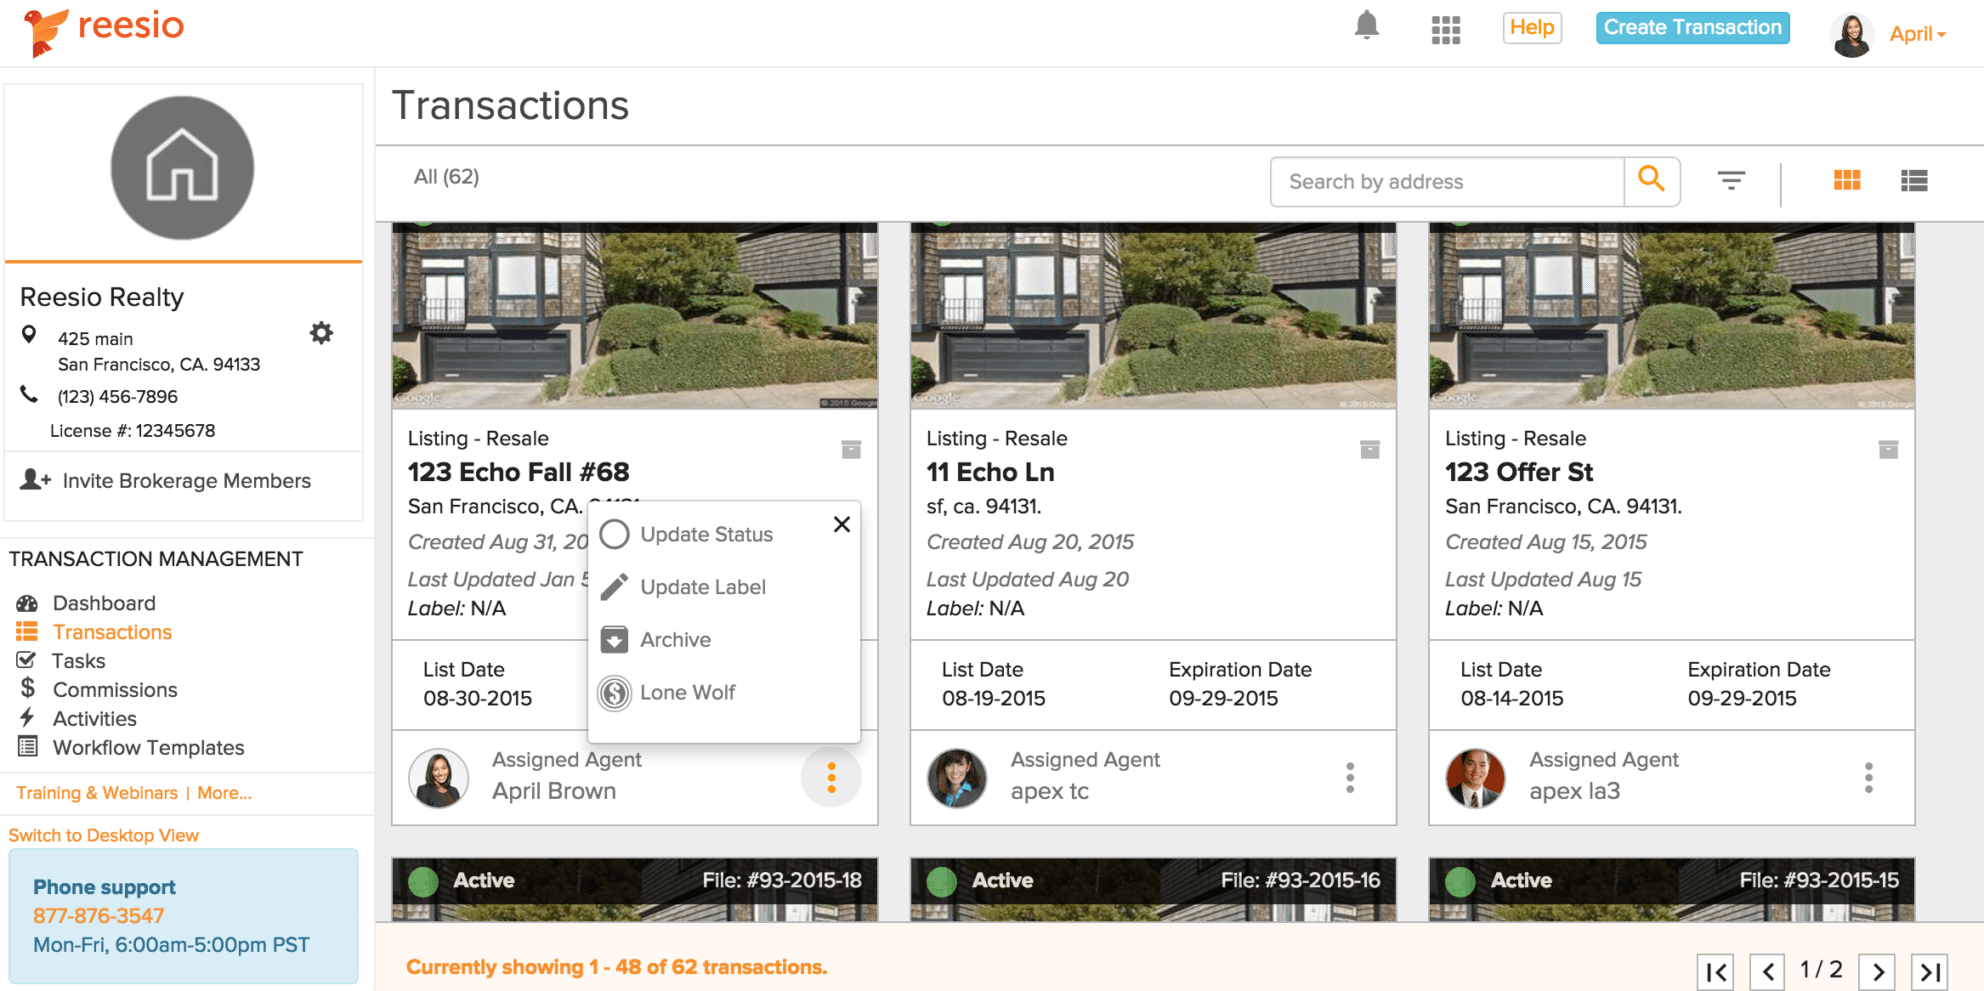Screen dimensions: 1984x991
Task: Open Training & Webinars link
Action: point(96,793)
